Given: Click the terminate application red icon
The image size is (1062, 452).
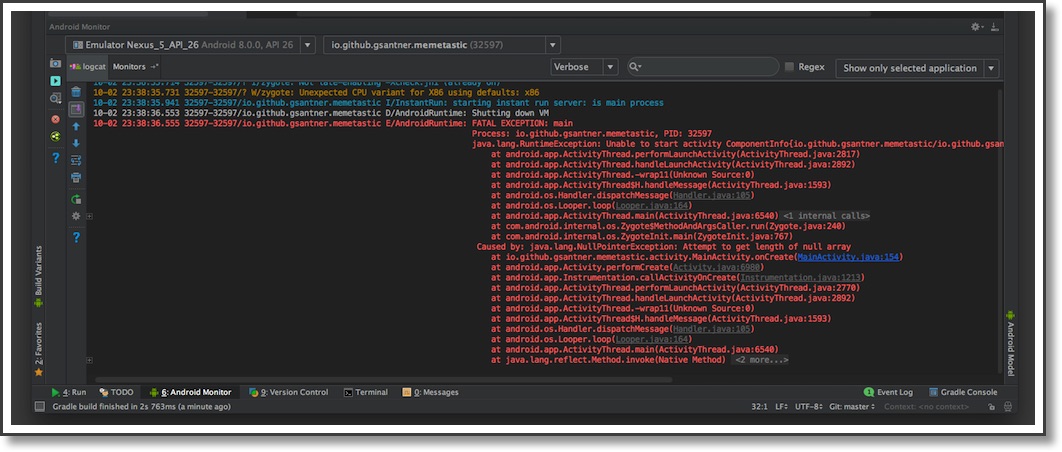Looking at the screenshot, I should click(56, 118).
